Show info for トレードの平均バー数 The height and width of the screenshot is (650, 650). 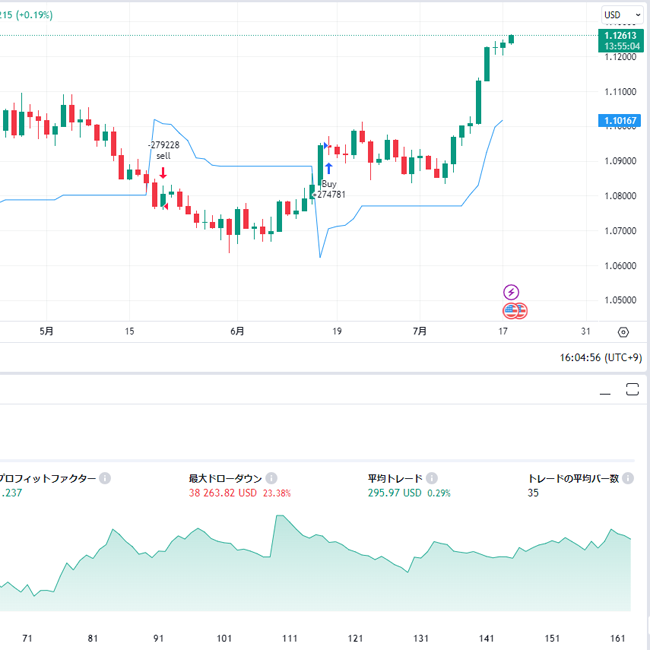point(628,478)
